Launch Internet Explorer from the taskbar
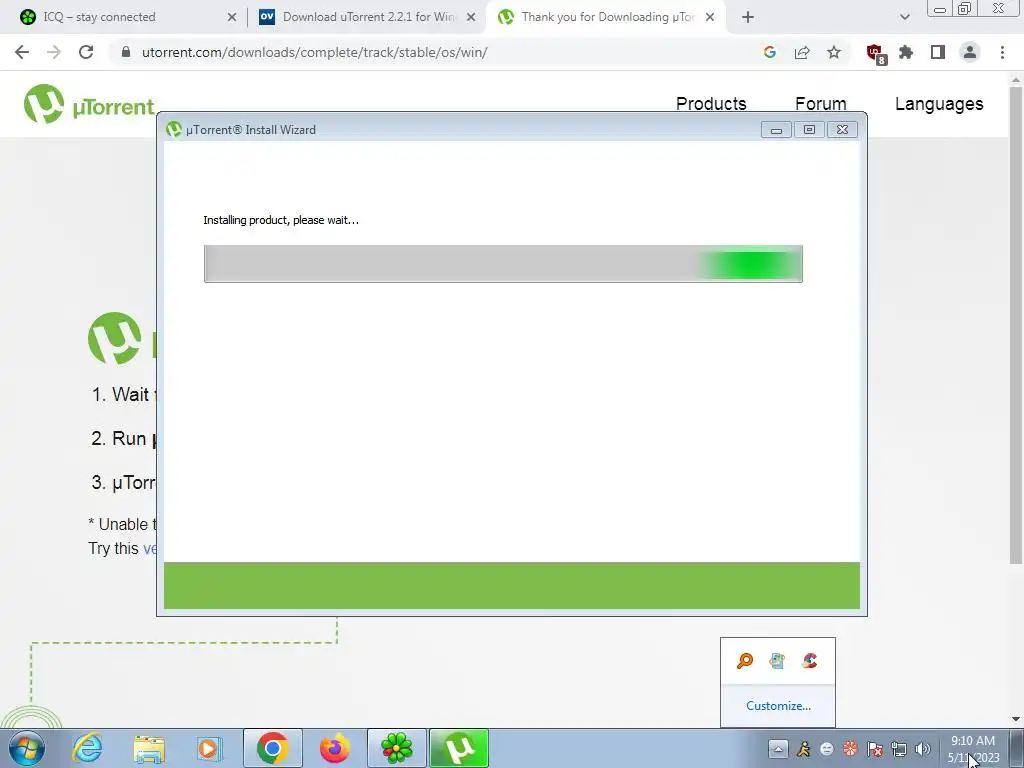 pos(87,748)
